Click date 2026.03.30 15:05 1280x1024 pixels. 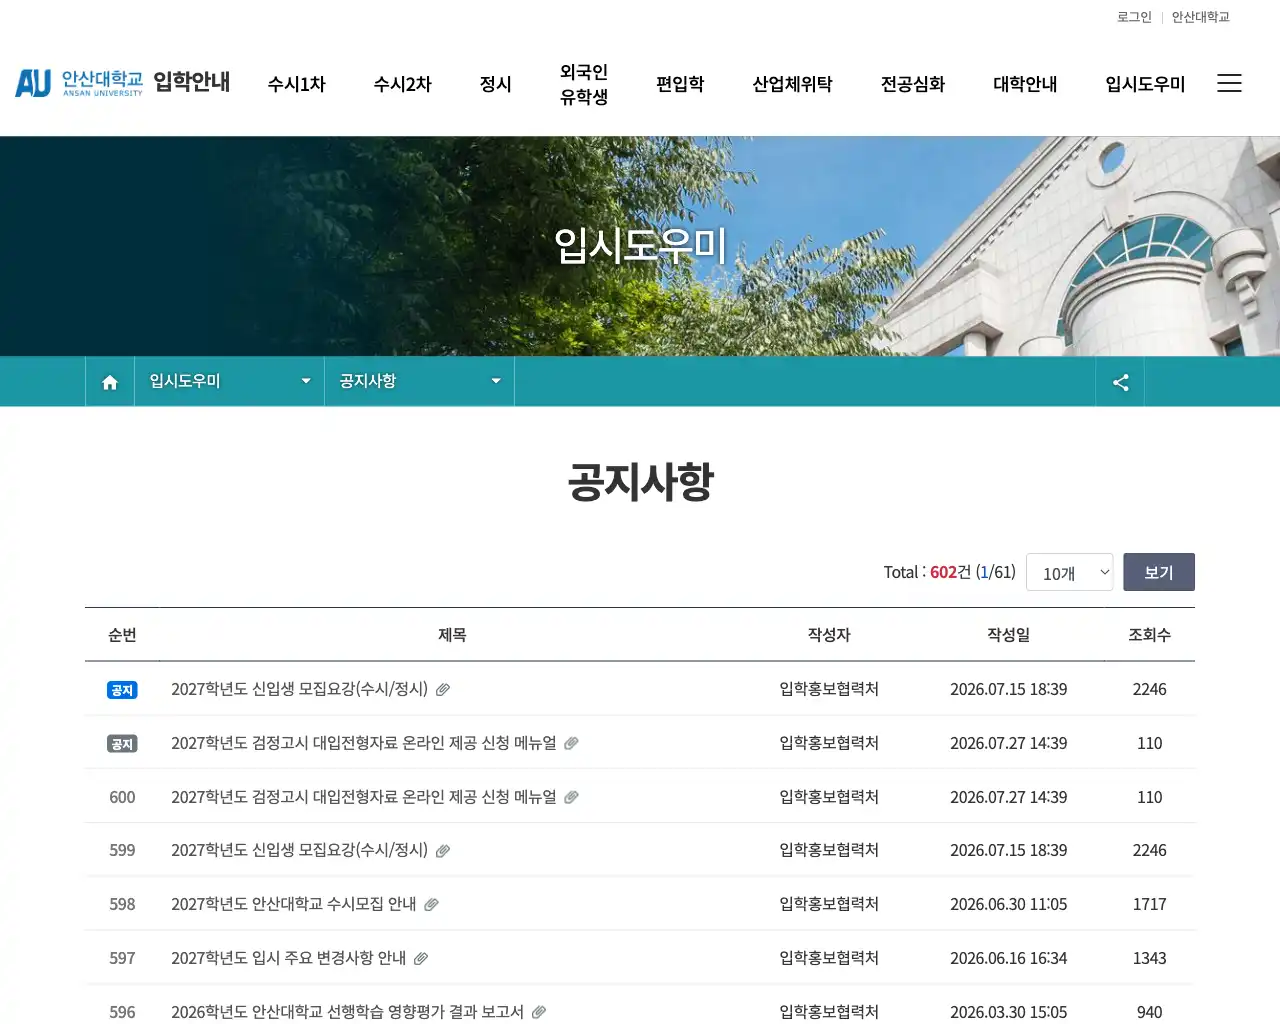coord(1008,1012)
